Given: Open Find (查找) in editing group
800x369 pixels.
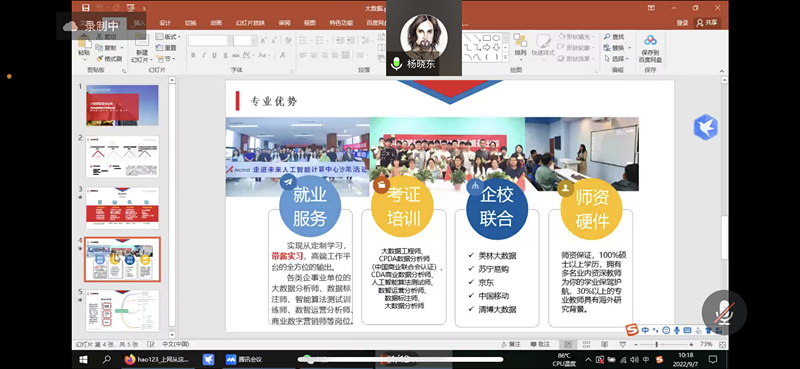Looking at the screenshot, I should pyautogui.click(x=614, y=37).
